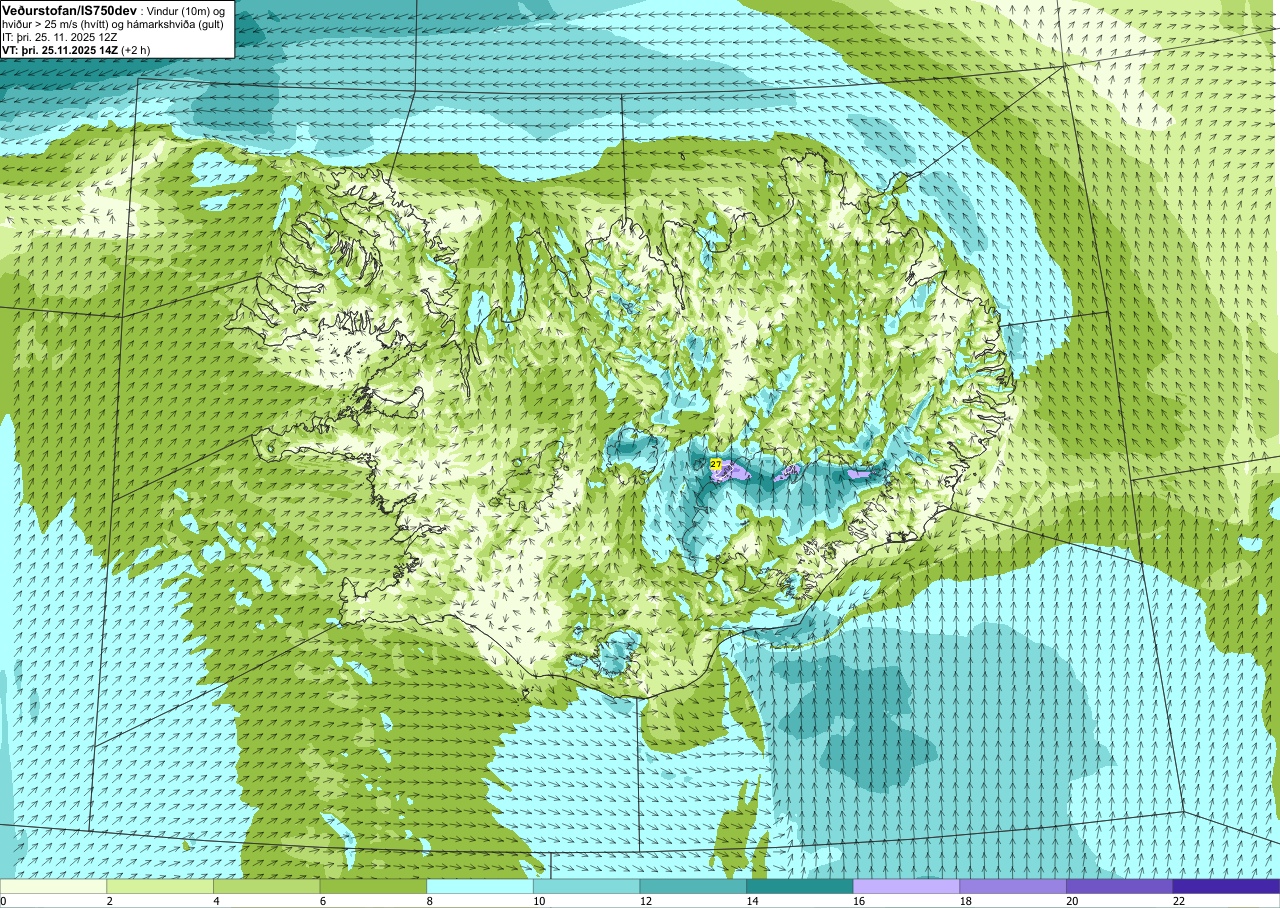Click the 12–14 m/s teal legend swatch
The height and width of the screenshot is (908, 1280).
click(693, 886)
